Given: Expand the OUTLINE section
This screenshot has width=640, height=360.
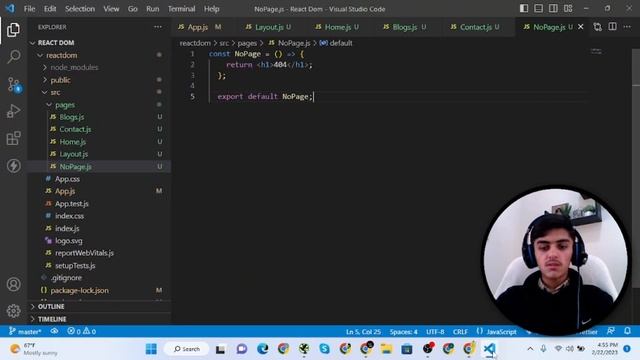Looking at the screenshot, I should 99,307.
